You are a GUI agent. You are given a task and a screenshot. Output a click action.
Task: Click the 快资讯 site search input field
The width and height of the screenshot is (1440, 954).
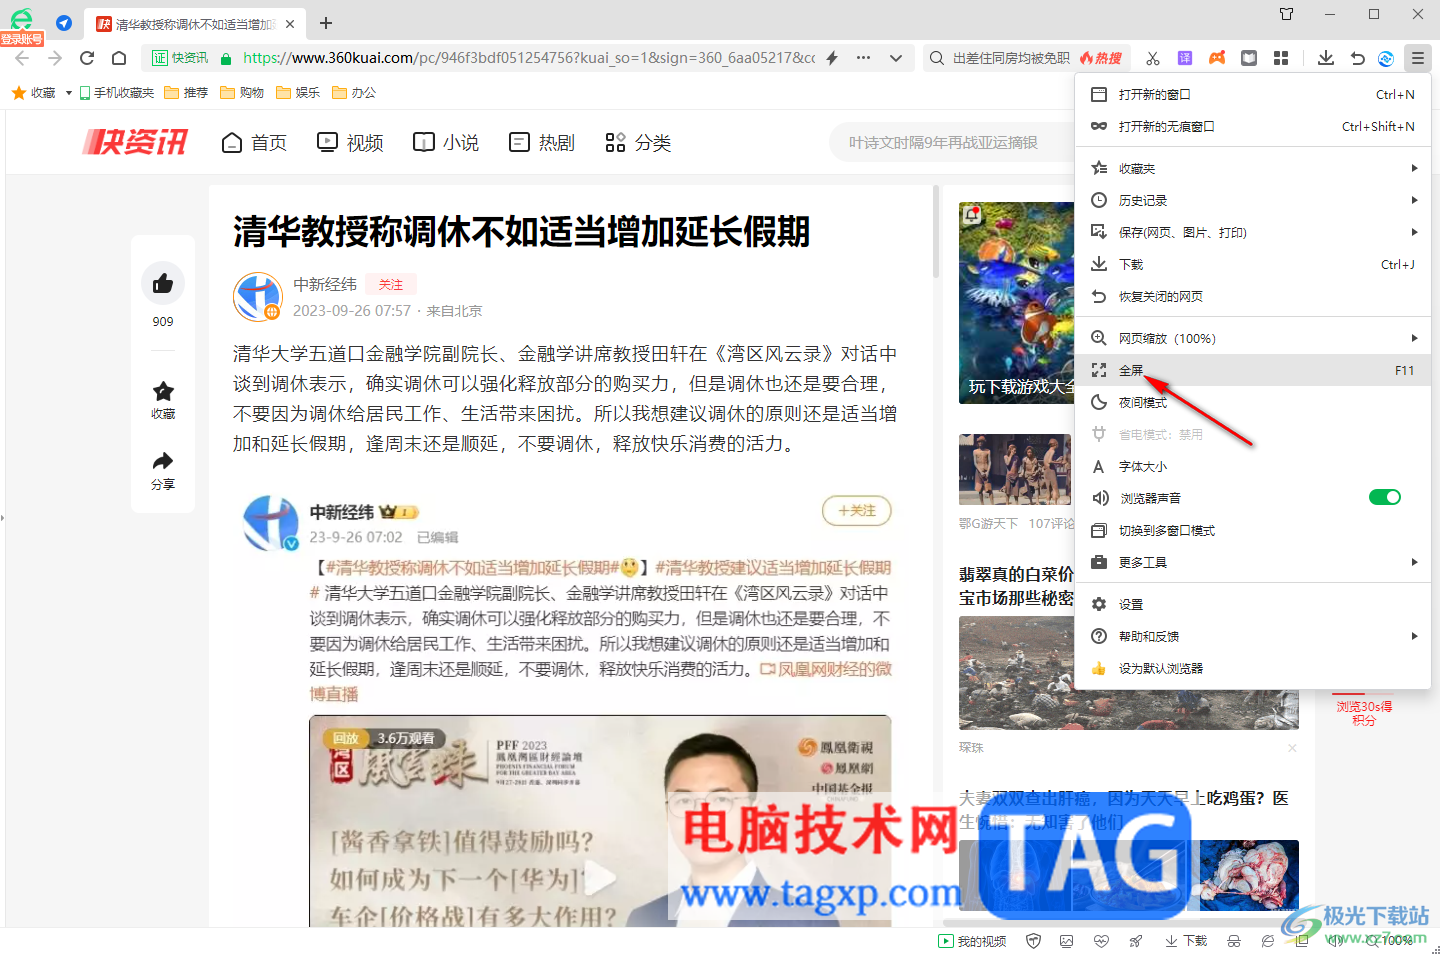coord(950,143)
